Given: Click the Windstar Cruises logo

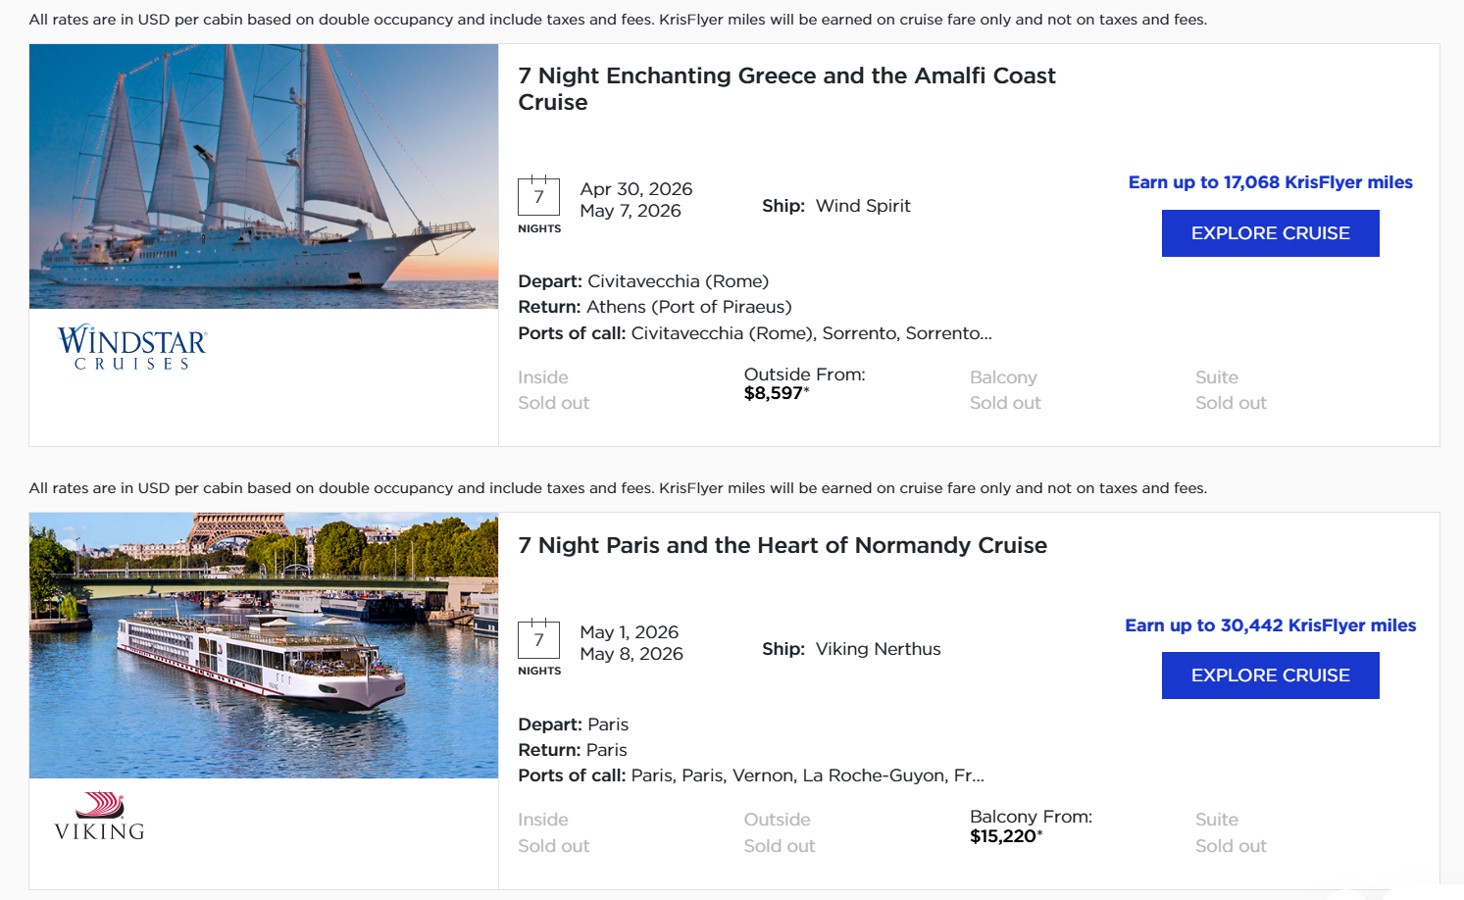Looking at the screenshot, I should tap(132, 347).
